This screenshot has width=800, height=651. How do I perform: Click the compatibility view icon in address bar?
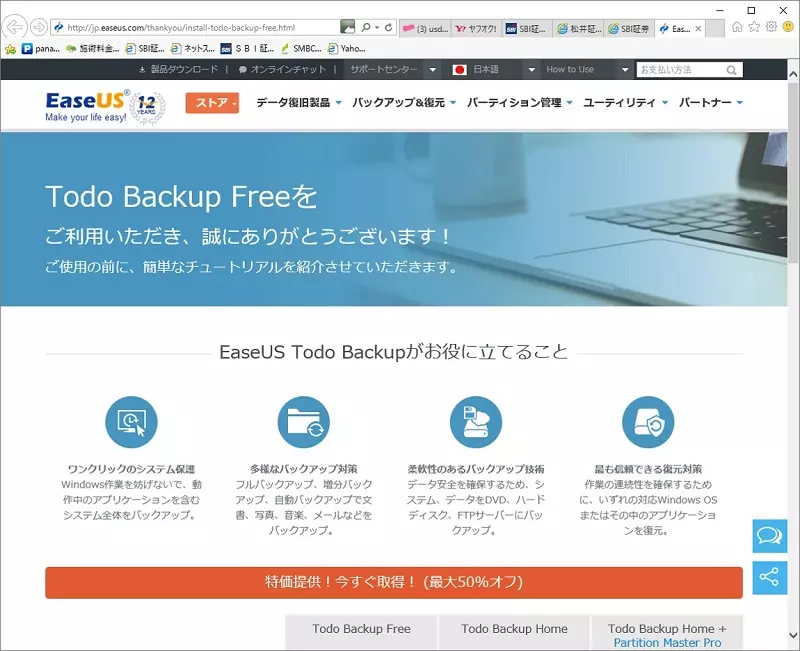(x=347, y=27)
